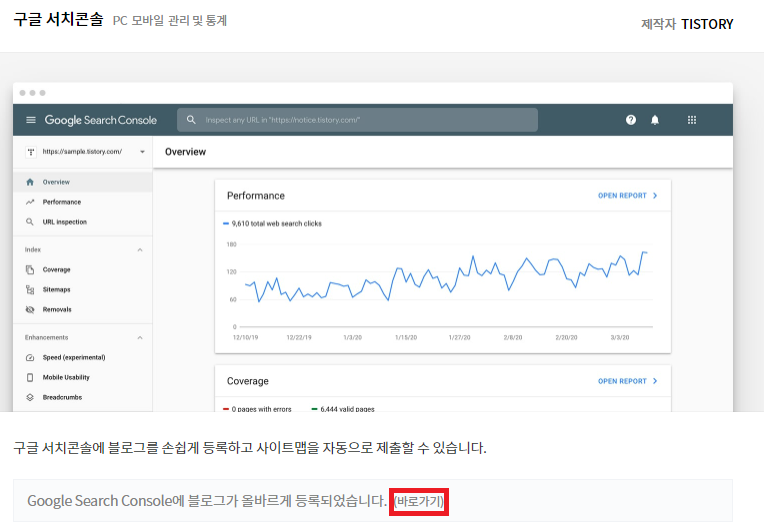
Task: Click the Coverage card title
Action: point(248,381)
